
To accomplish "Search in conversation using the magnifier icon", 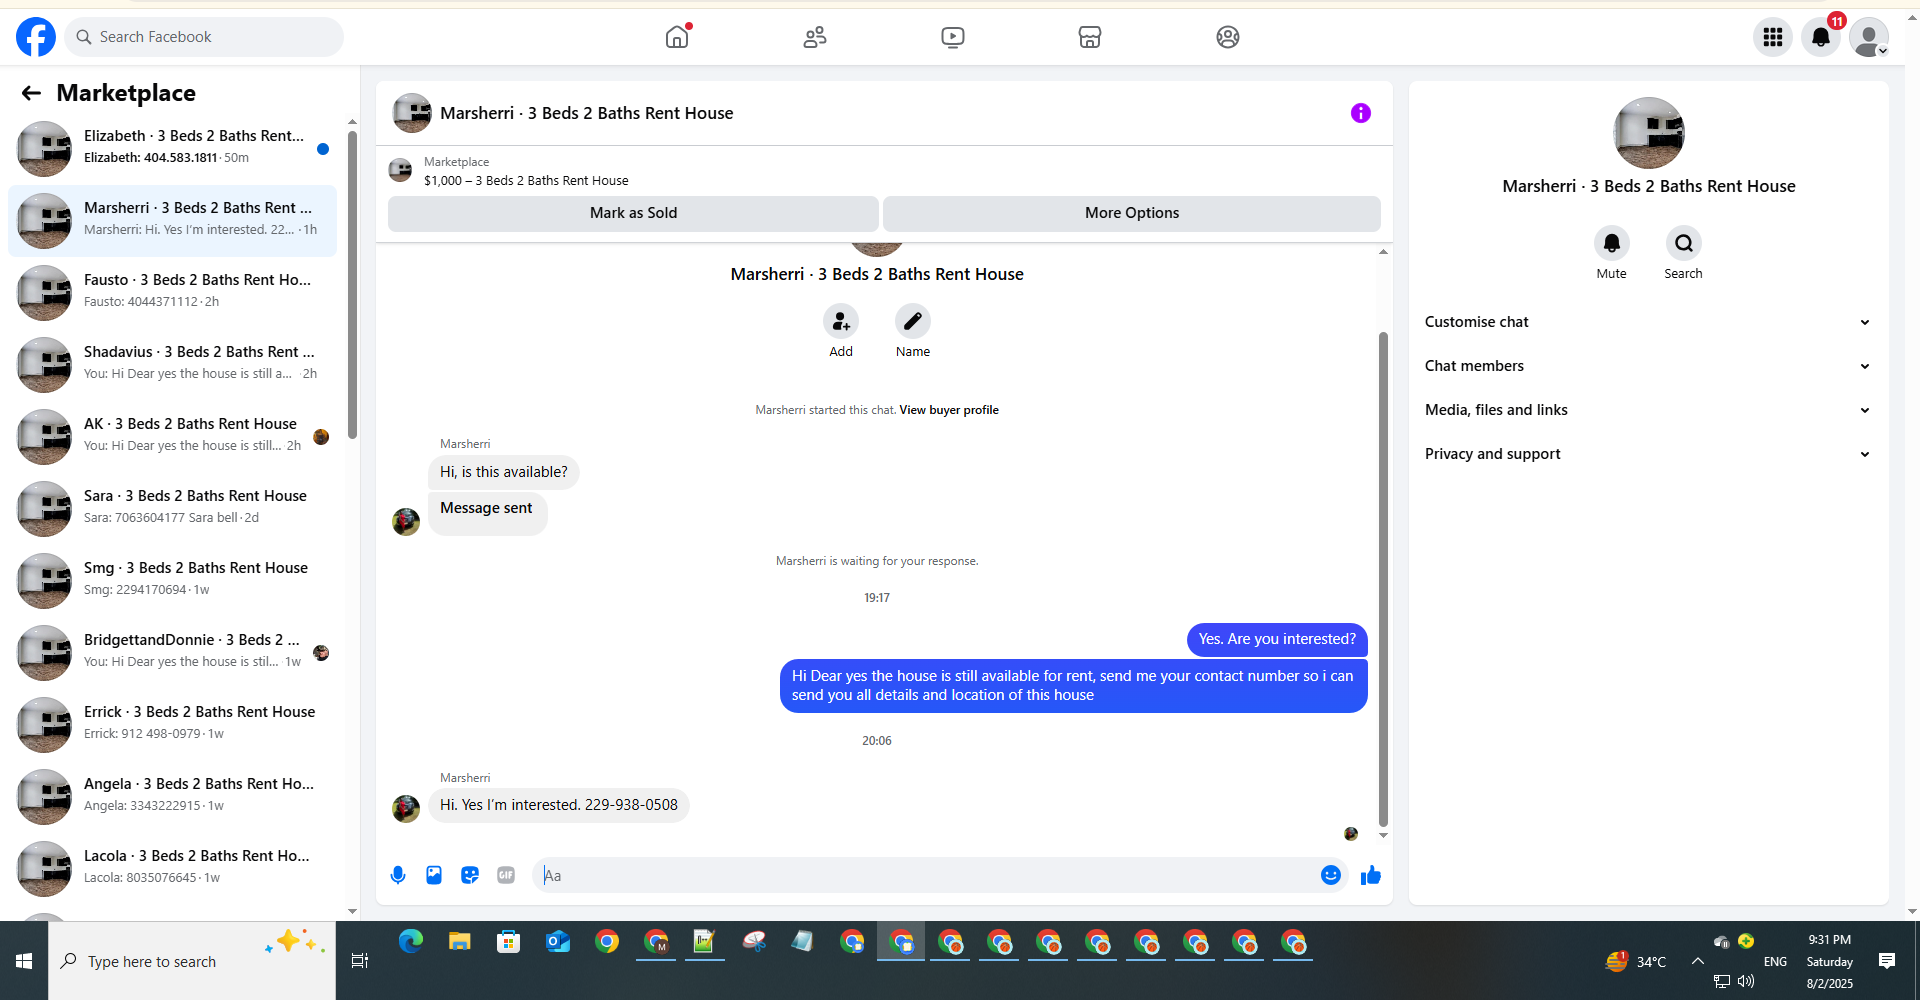I will 1683,243.
